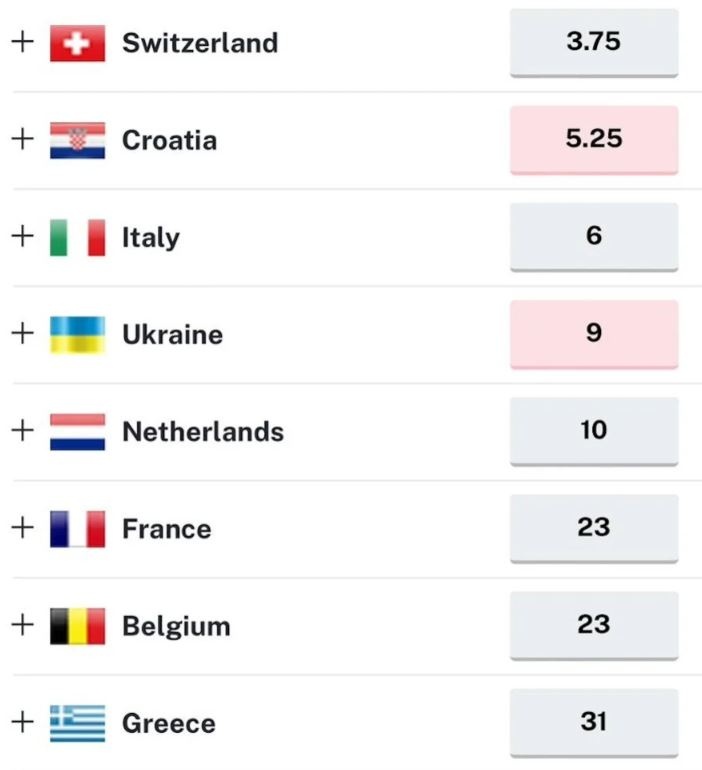
Task: Click the Switzerland flag icon
Action: 77,43
